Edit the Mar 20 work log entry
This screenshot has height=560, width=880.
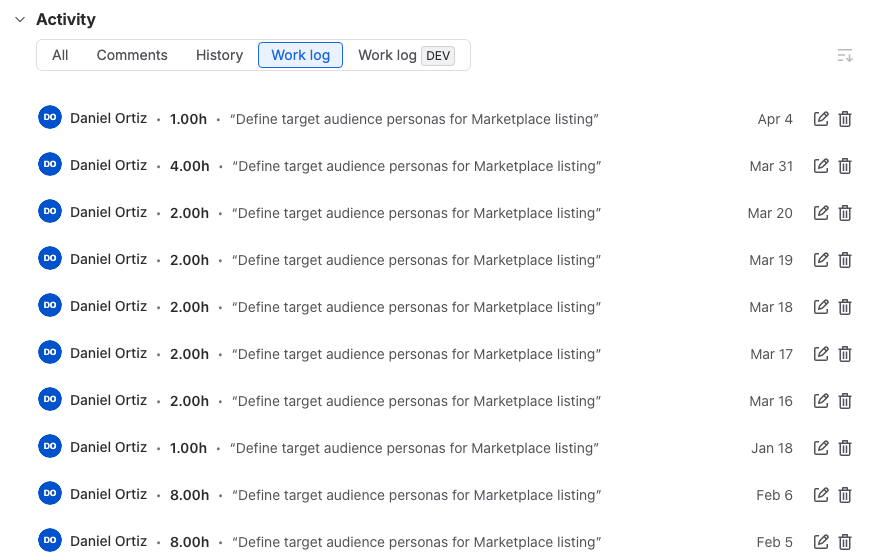821,213
